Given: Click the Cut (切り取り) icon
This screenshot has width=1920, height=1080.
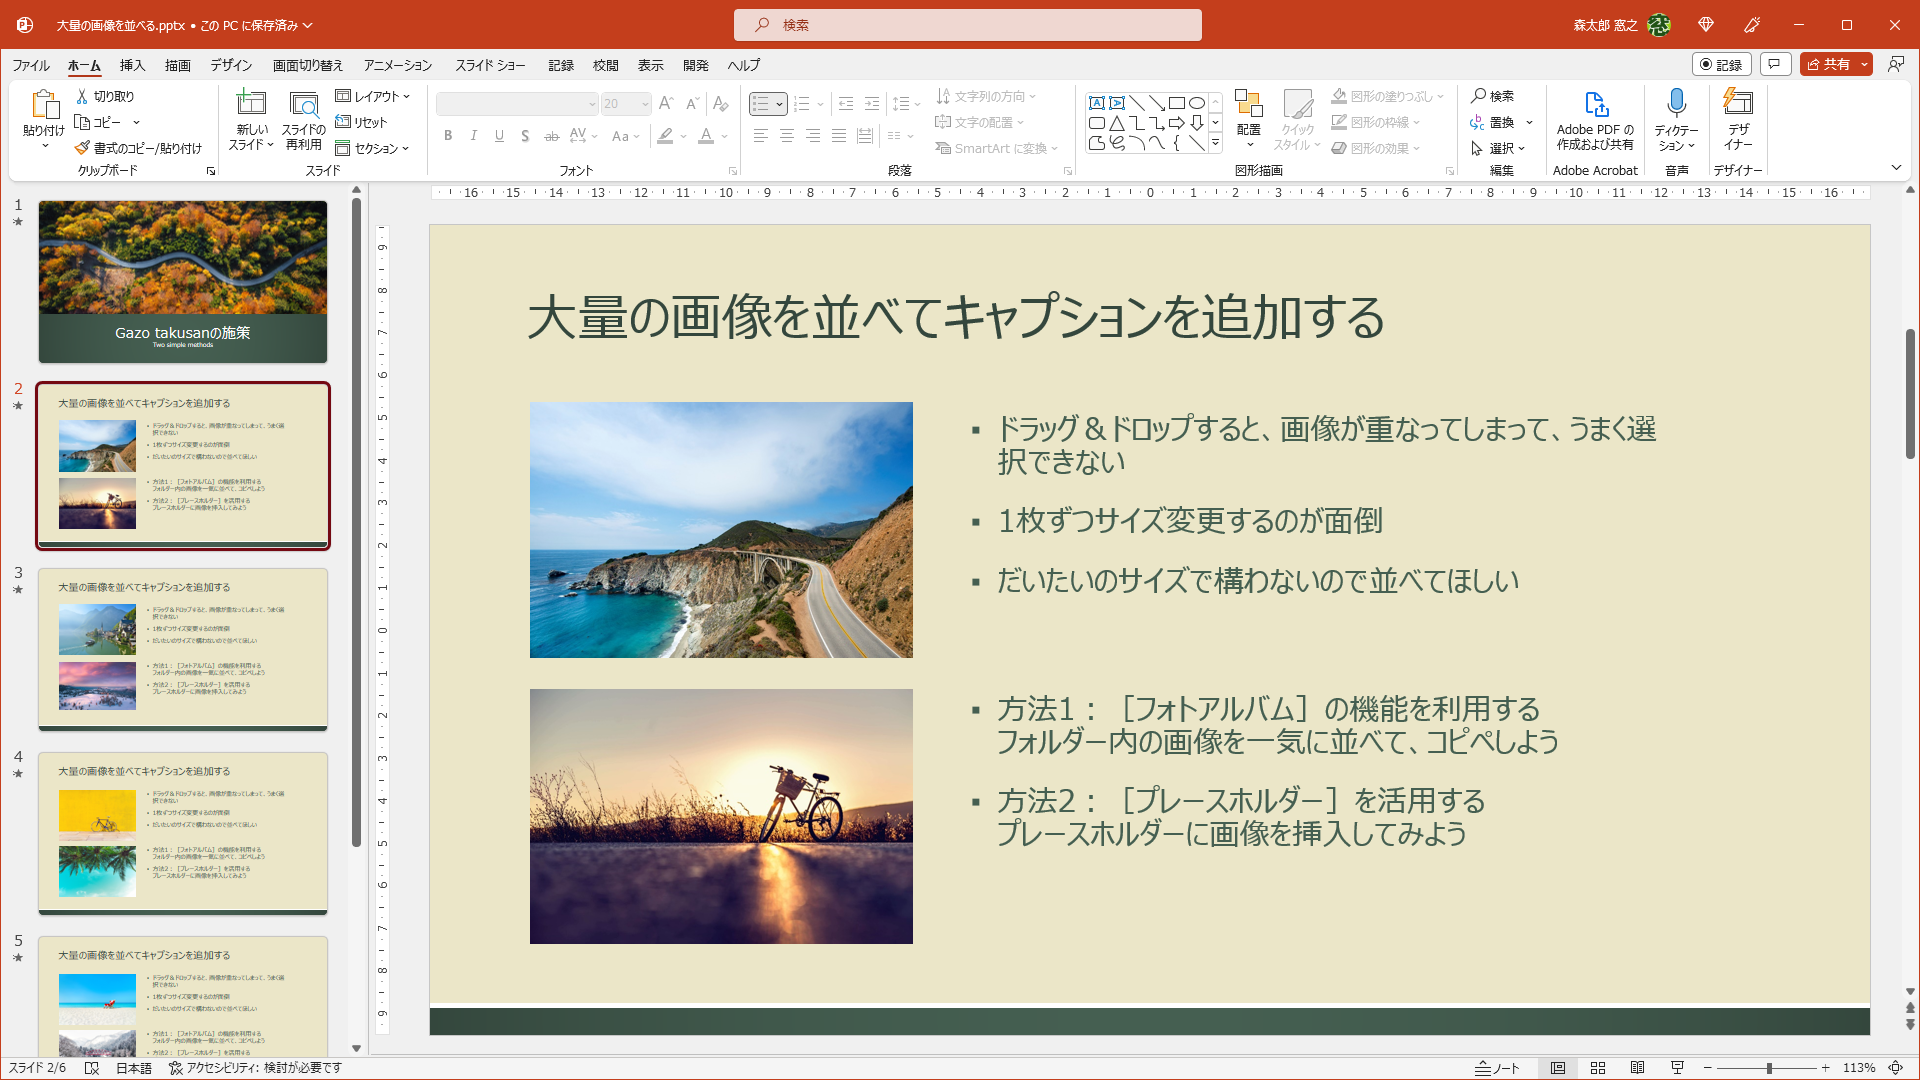Looking at the screenshot, I should tap(84, 95).
